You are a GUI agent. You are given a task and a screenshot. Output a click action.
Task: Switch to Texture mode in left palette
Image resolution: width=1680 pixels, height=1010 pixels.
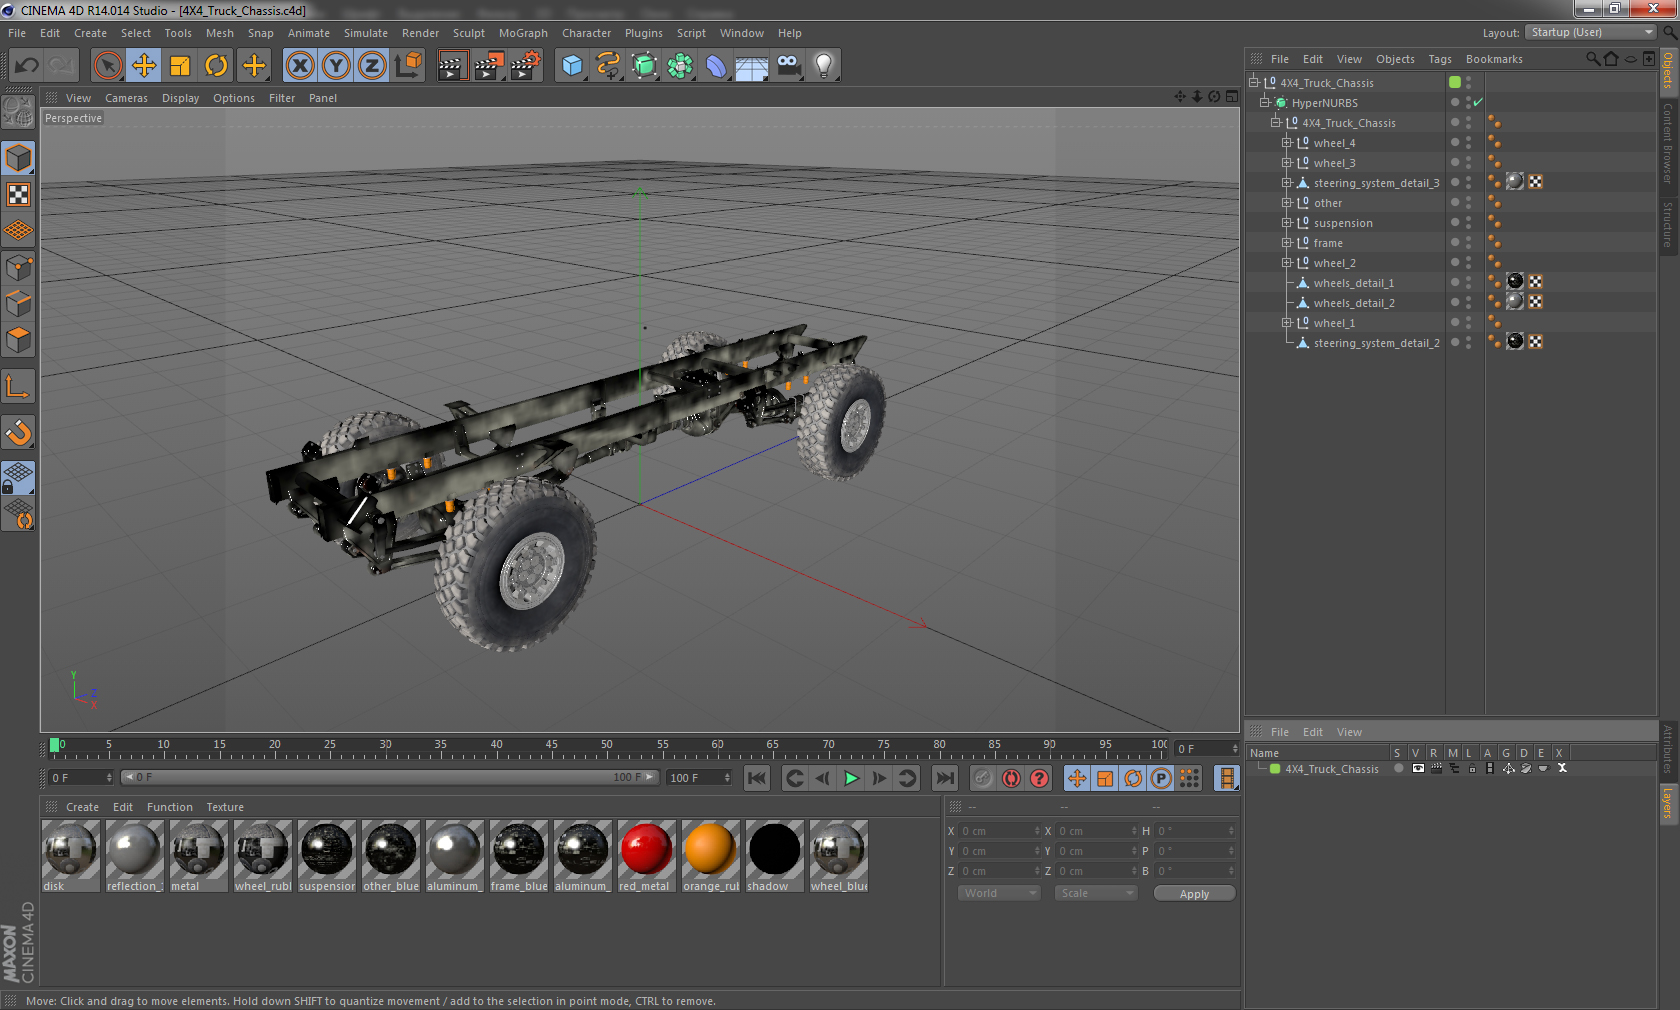19,194
